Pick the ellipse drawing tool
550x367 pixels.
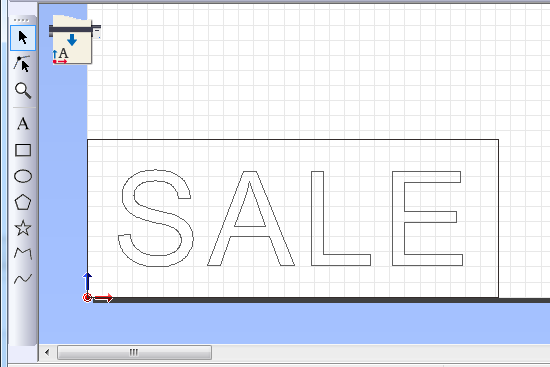click(23, 176)
